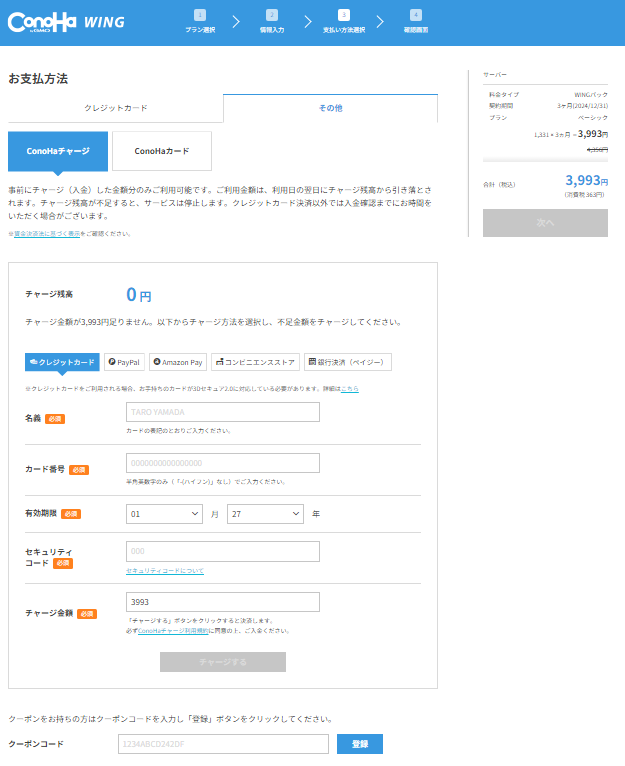Open the セキュリティコードについて link
The height and width of the screenshot is (766, 625).
pyautogui.click(x=165, y=571)
